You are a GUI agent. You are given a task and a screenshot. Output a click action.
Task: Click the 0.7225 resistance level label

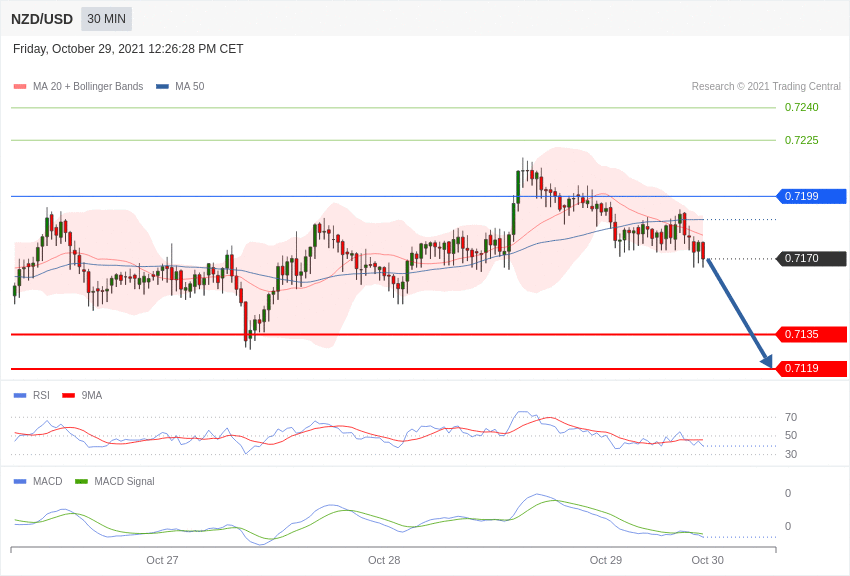pyautogui.click(x=801, y=140)
